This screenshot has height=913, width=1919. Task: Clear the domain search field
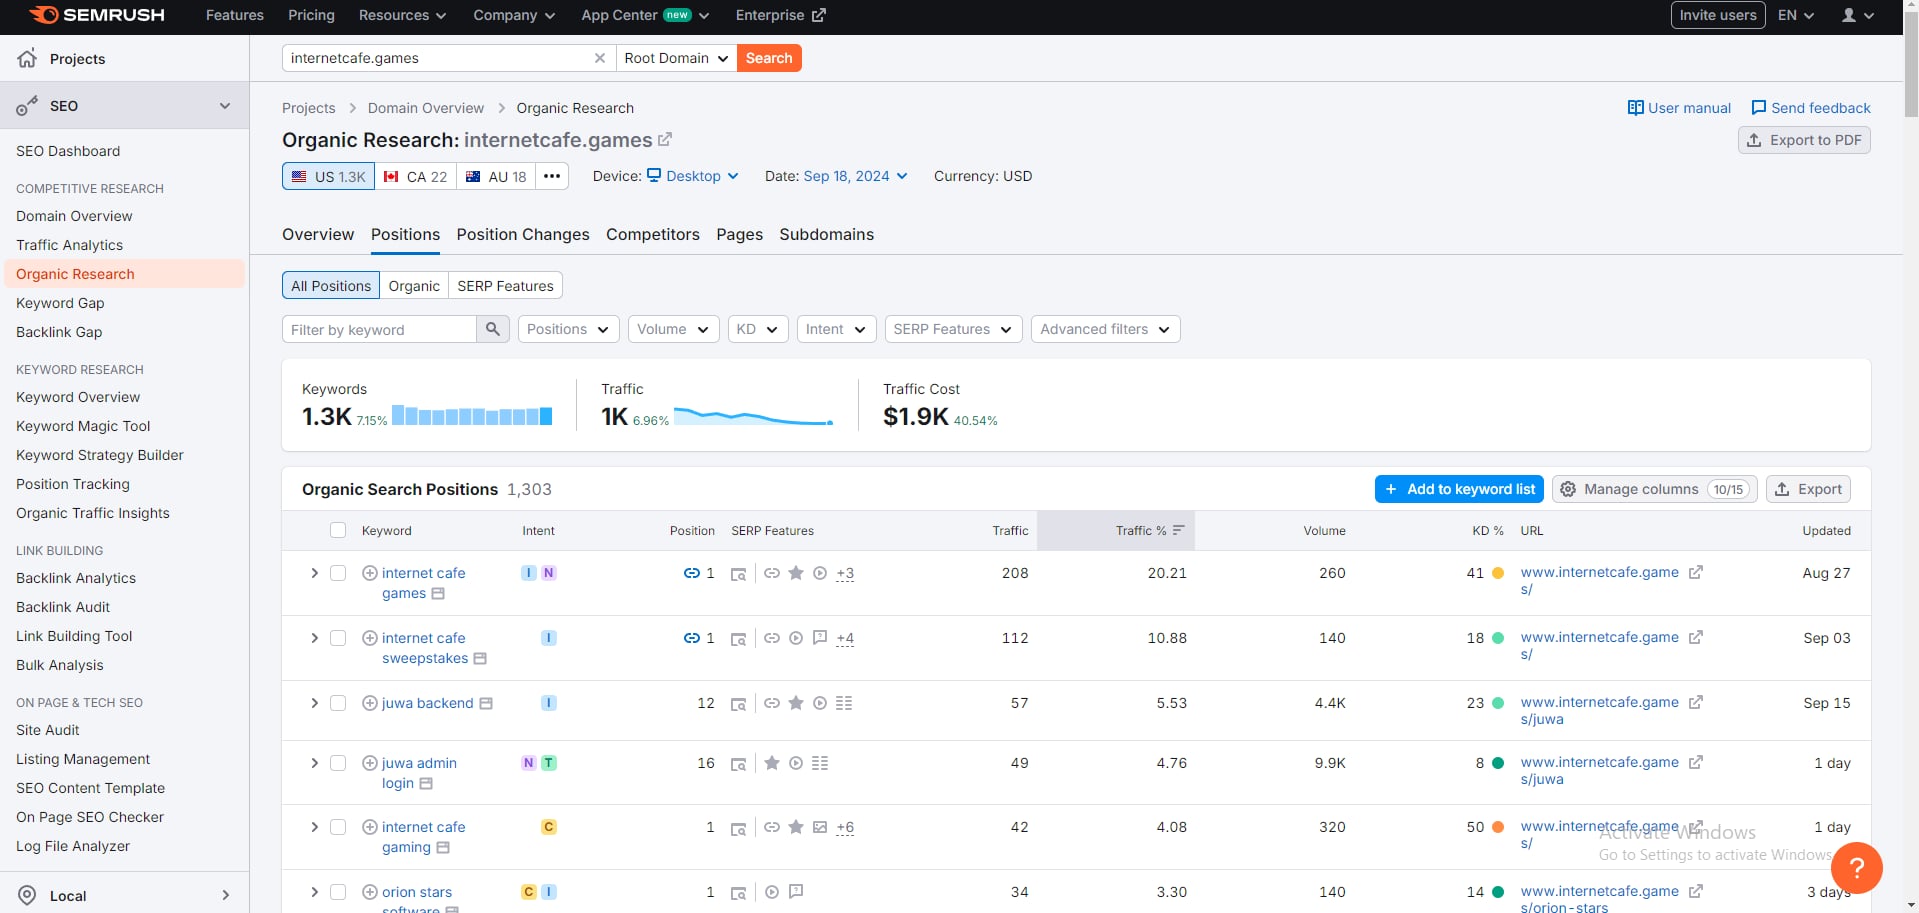pos(600,58)
